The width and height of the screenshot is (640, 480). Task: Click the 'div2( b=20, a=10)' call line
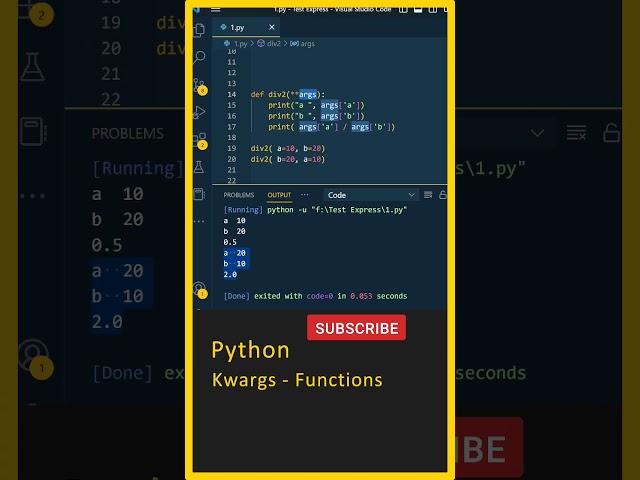click(288, 159)
